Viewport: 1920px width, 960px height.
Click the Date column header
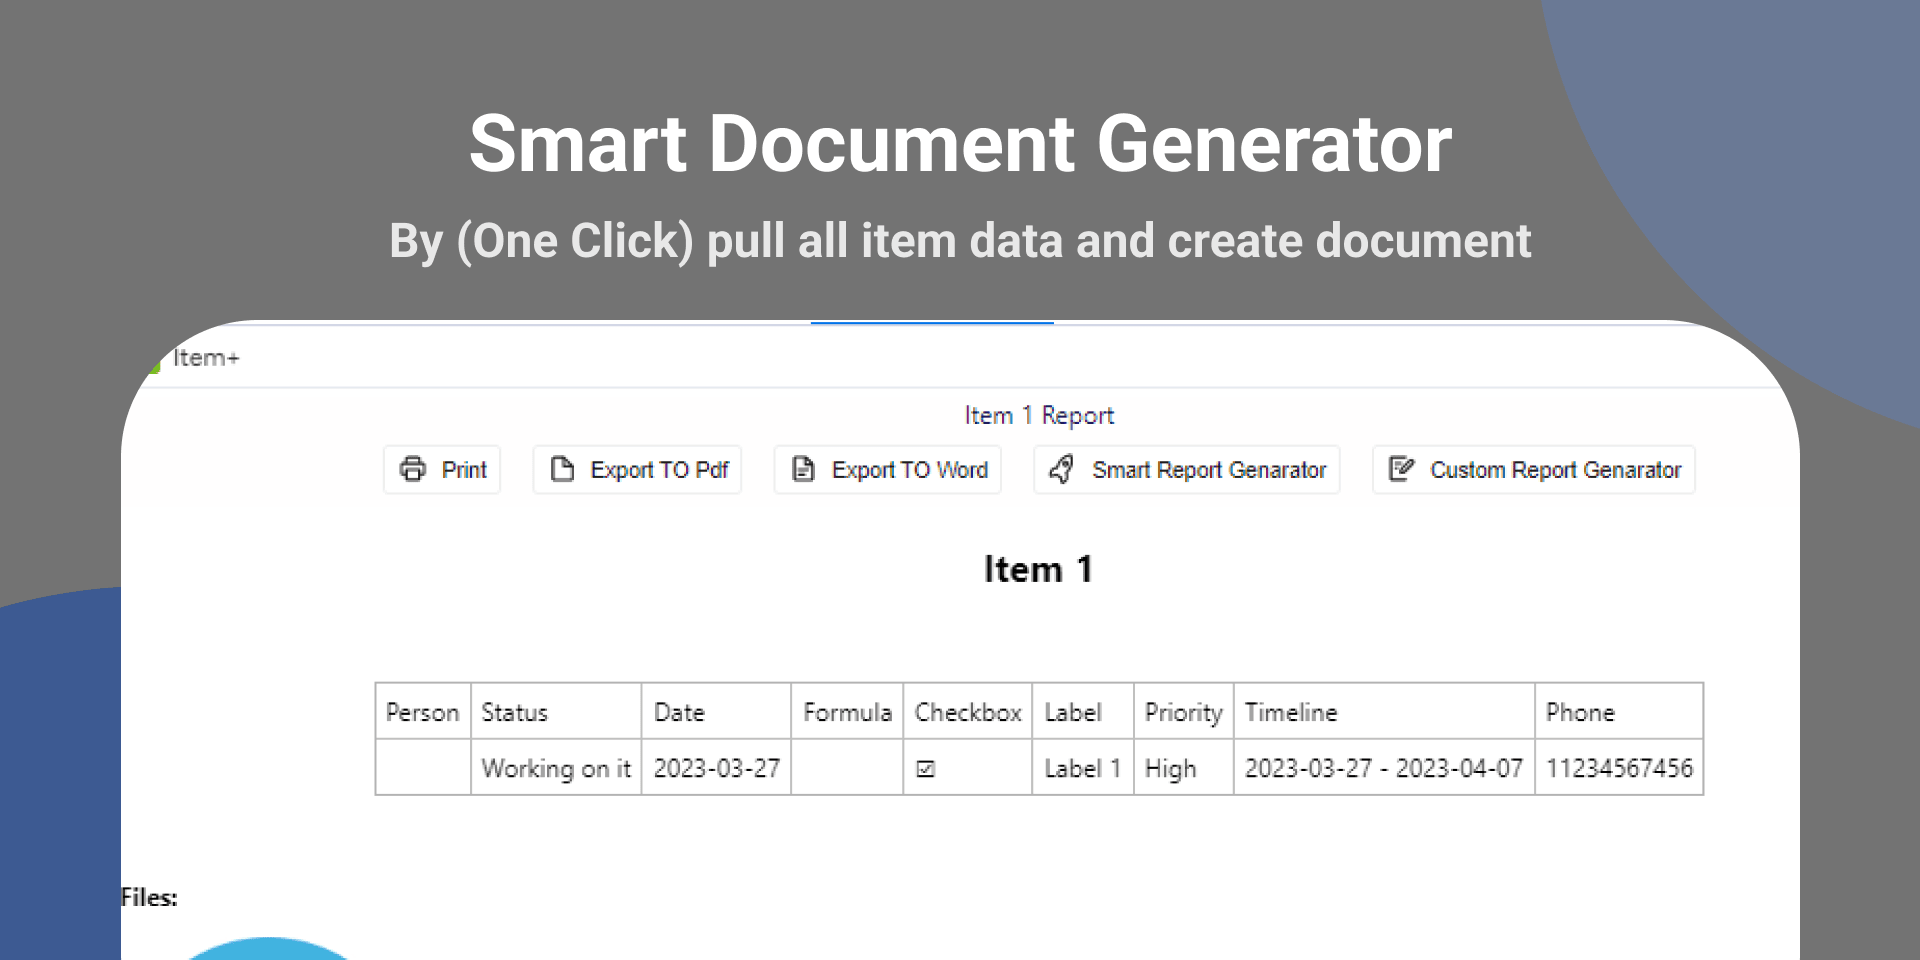716,712
